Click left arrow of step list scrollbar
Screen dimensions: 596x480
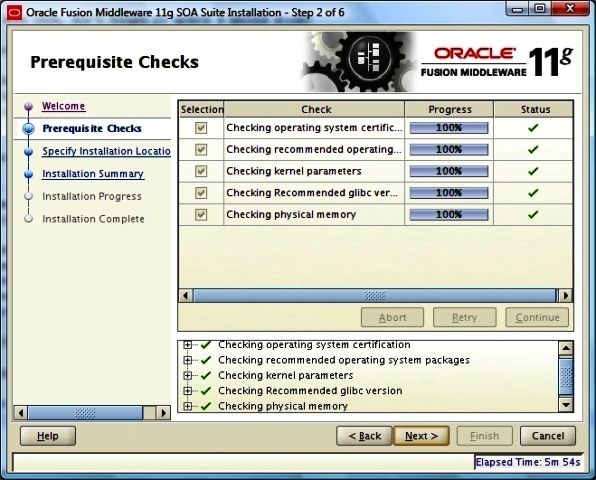(x=21, y=413)
